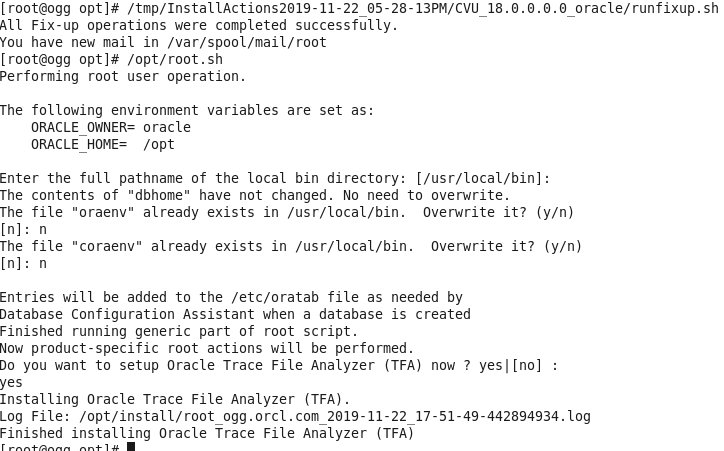Click the terminal cursor block at the prompt
The height and width of the screenshot is (451, 724).
pos(131,446)
